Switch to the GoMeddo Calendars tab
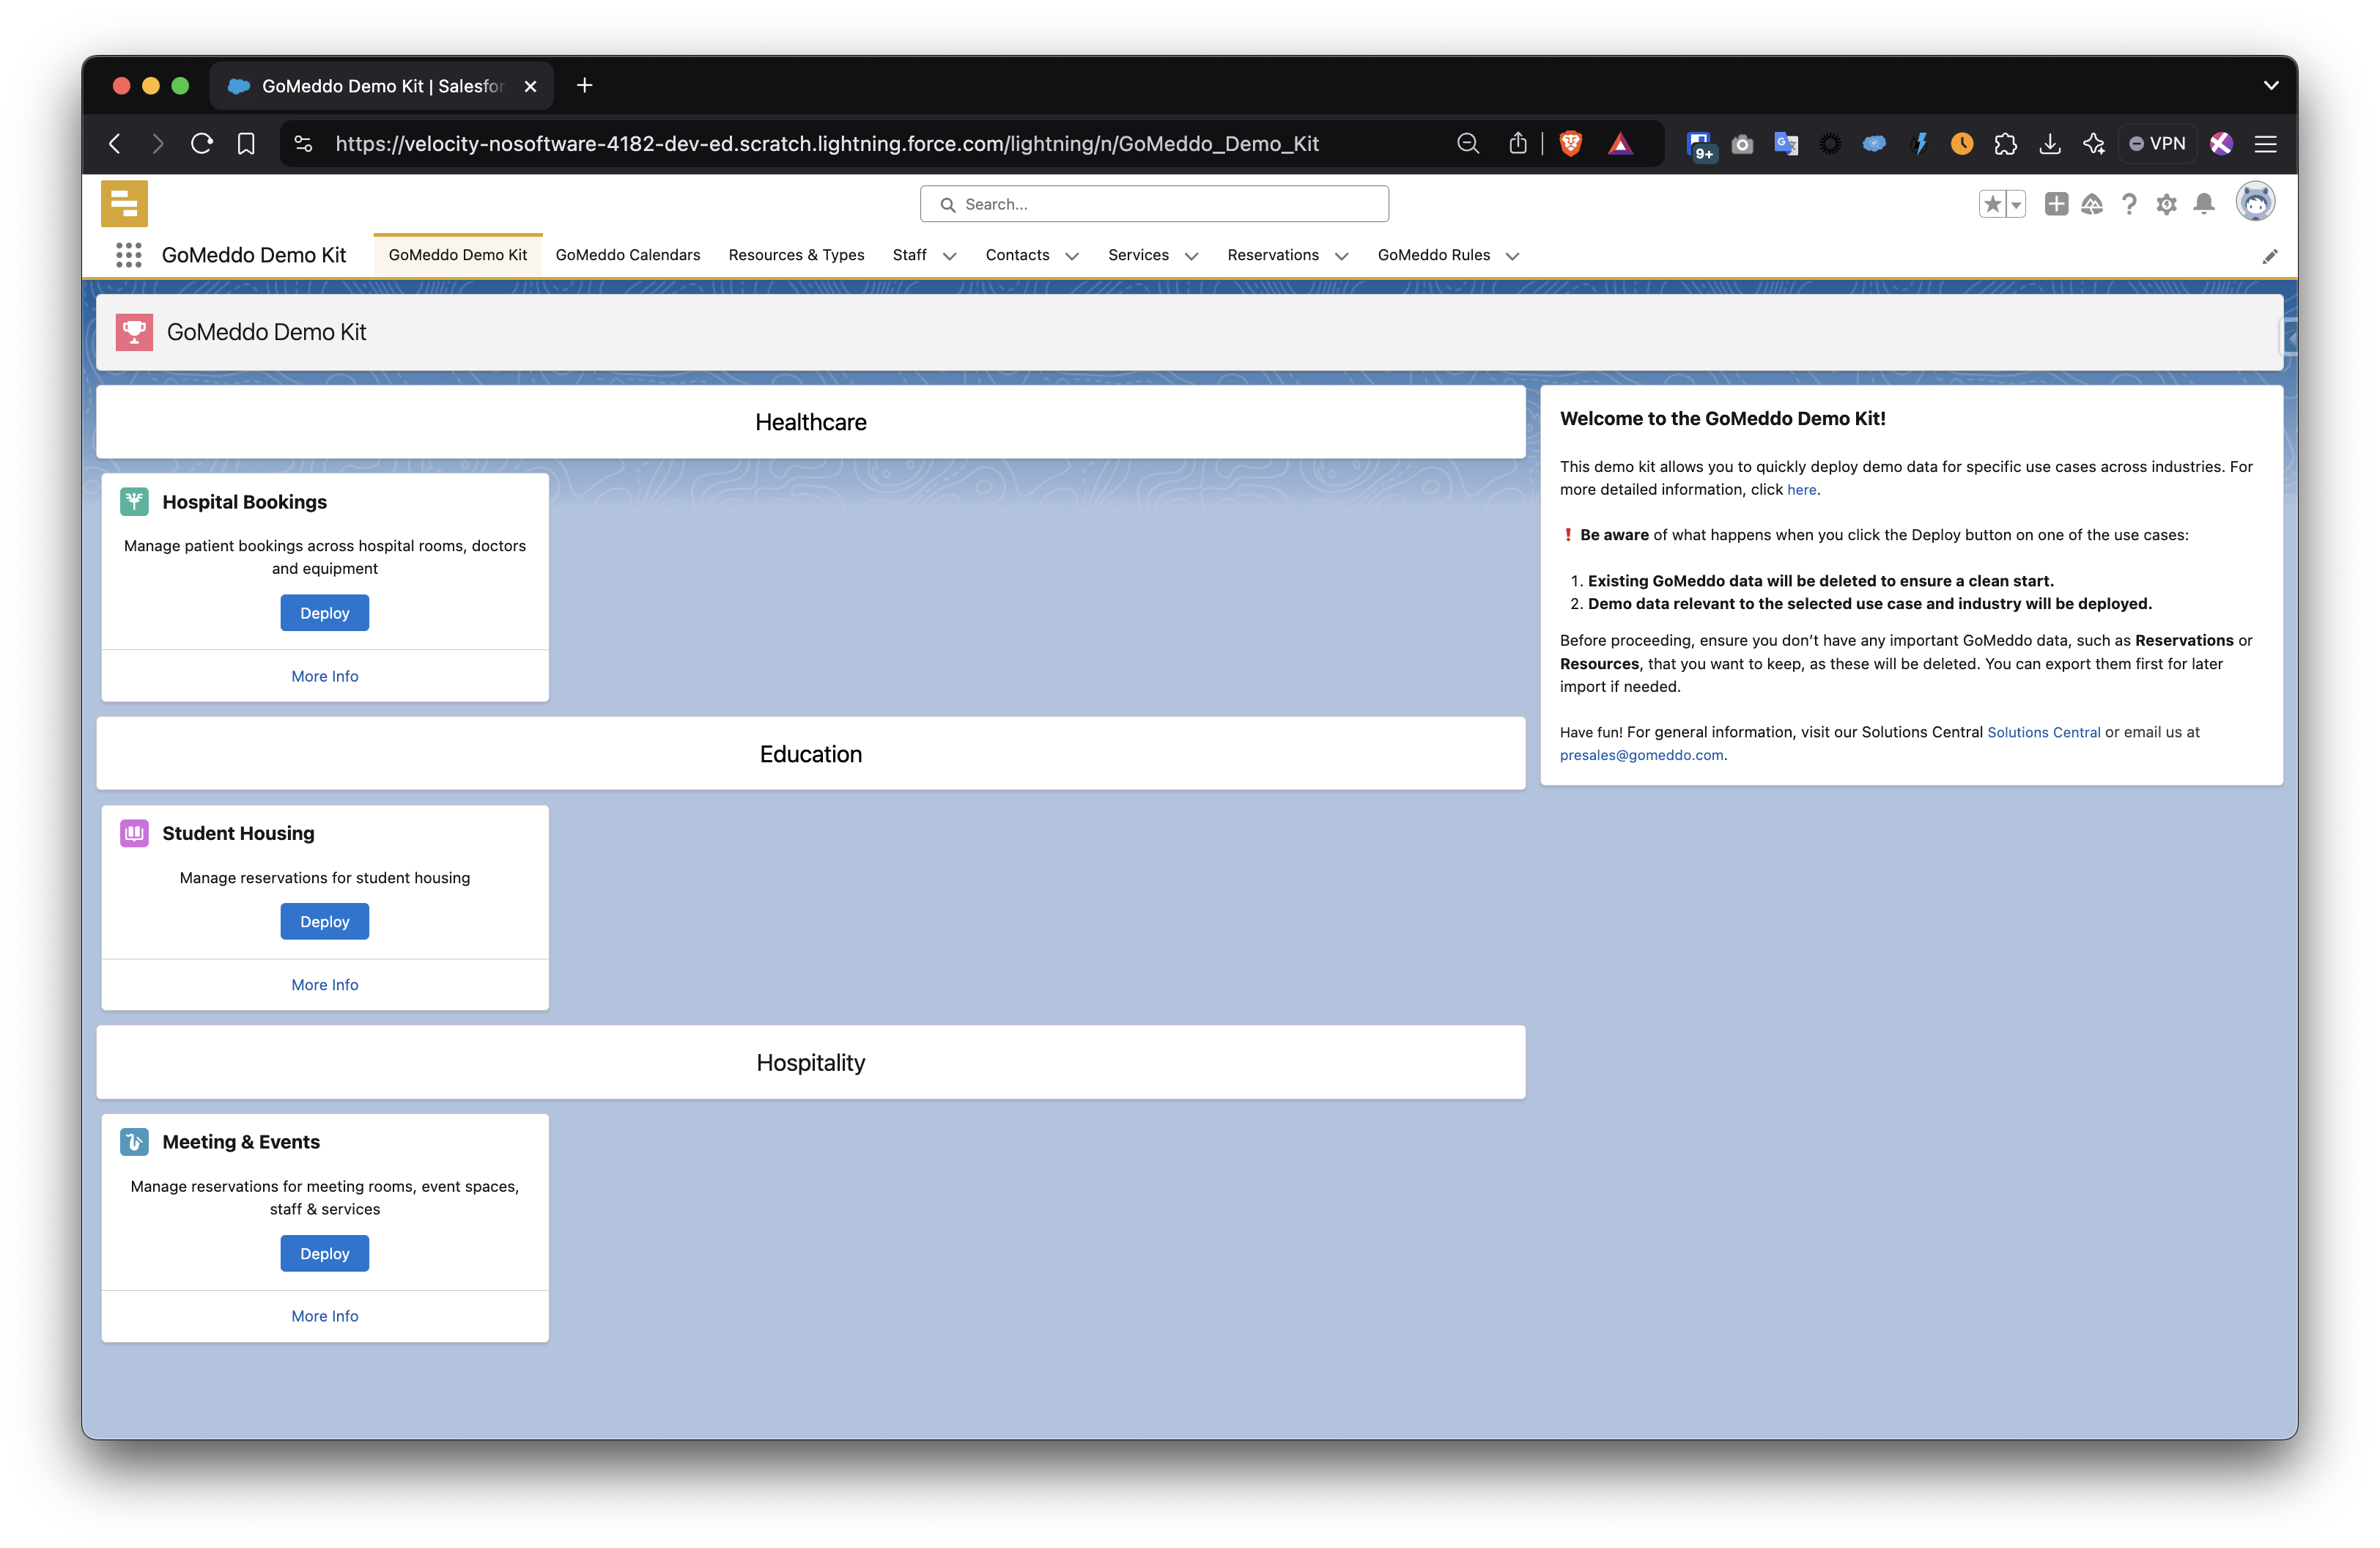This screenshot has height=1548, width=2380. 628,255
